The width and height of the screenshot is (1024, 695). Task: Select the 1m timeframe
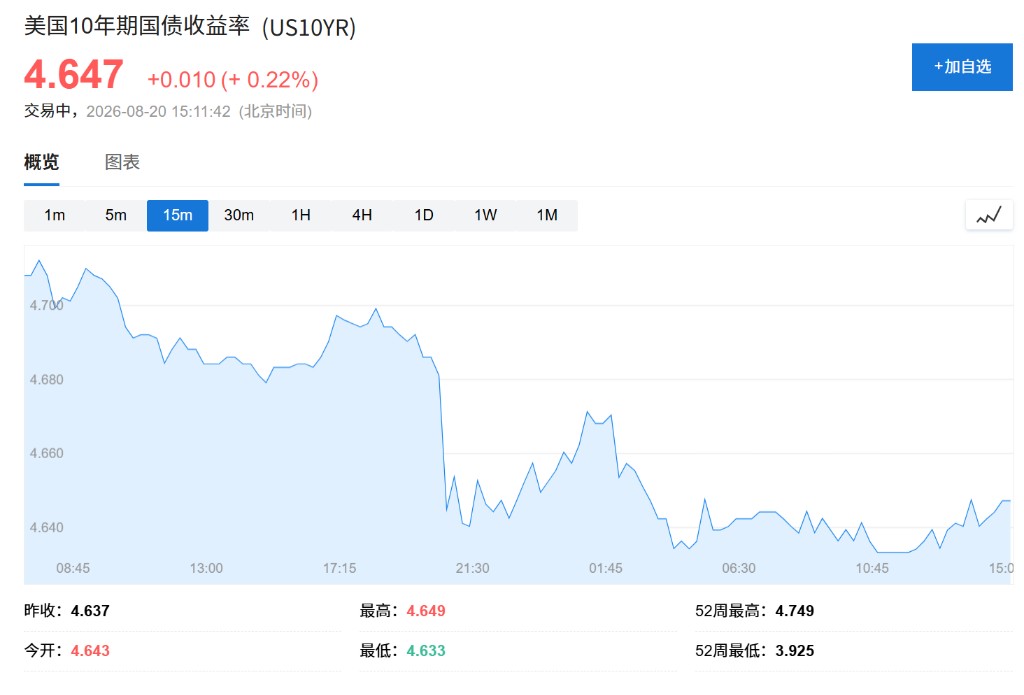point(55,216)
